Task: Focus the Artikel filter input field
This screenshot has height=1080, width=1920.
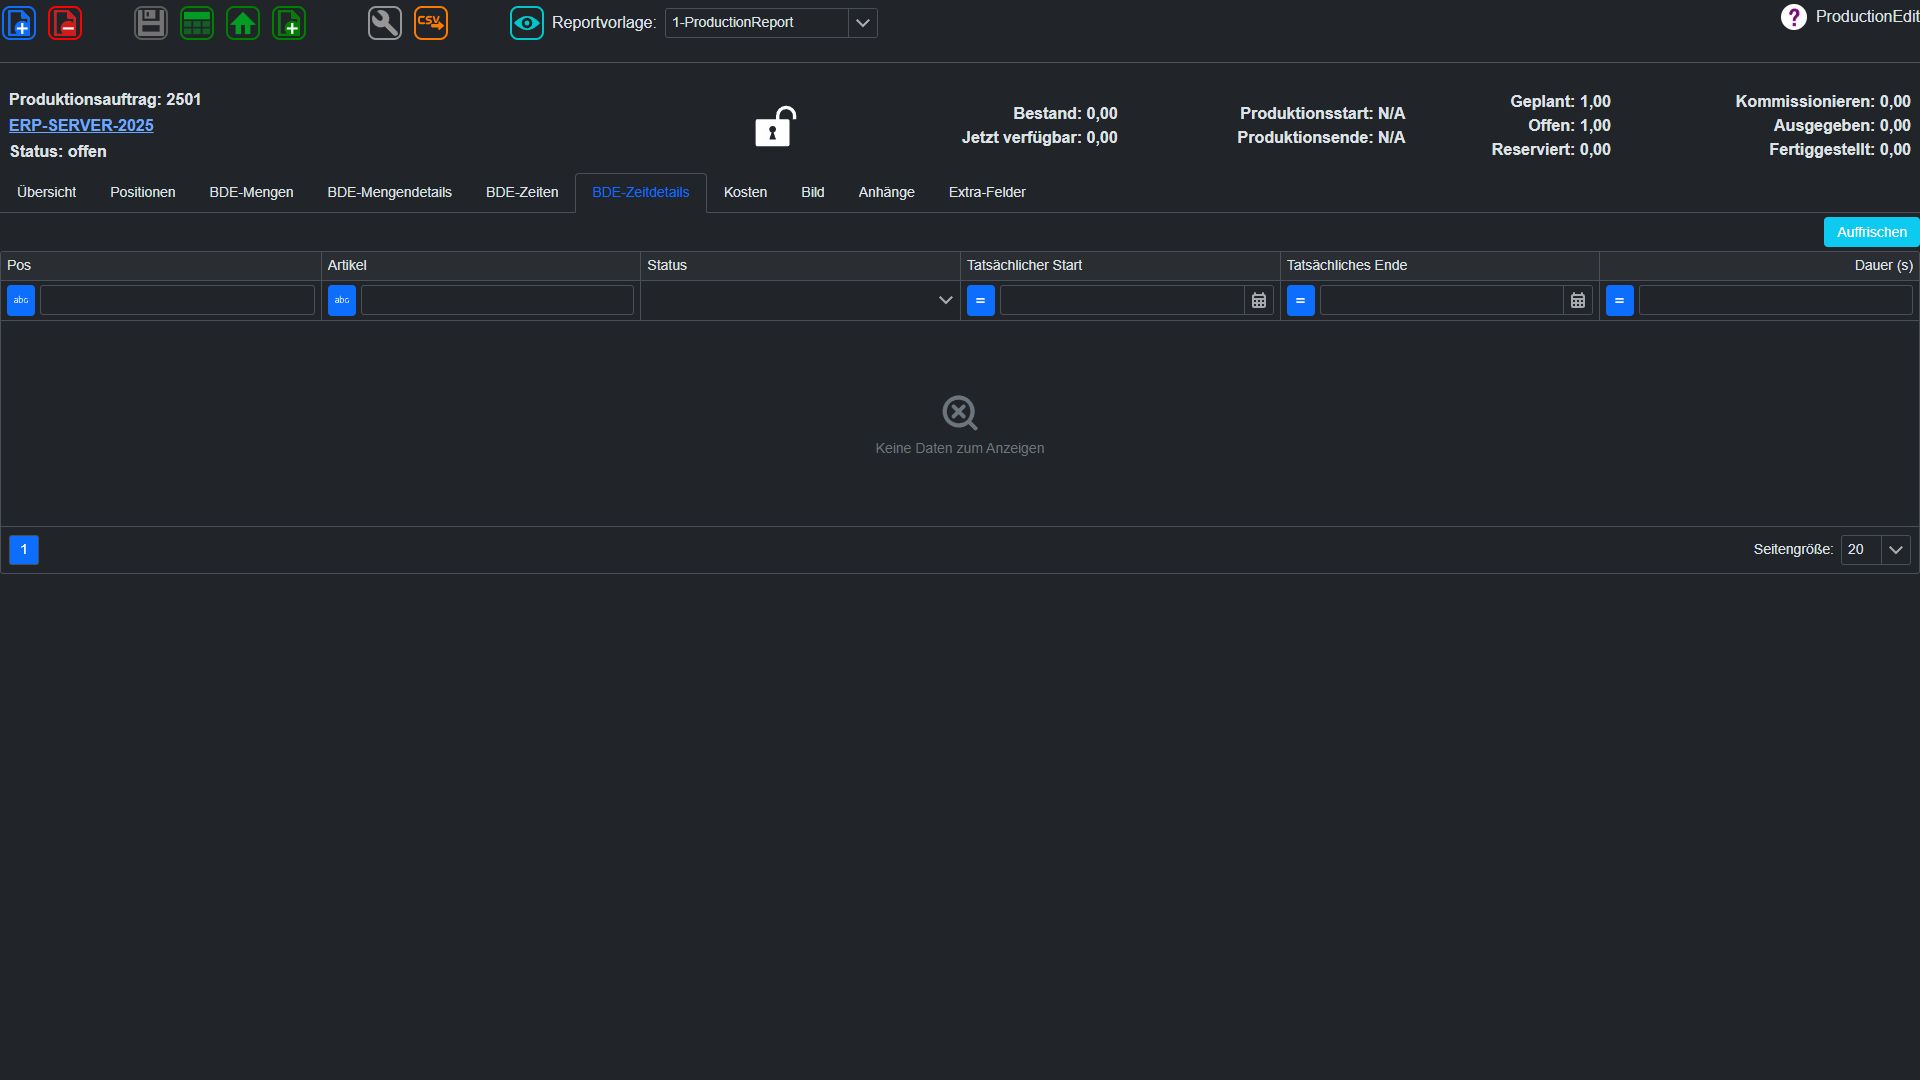Action: [497, 300]
